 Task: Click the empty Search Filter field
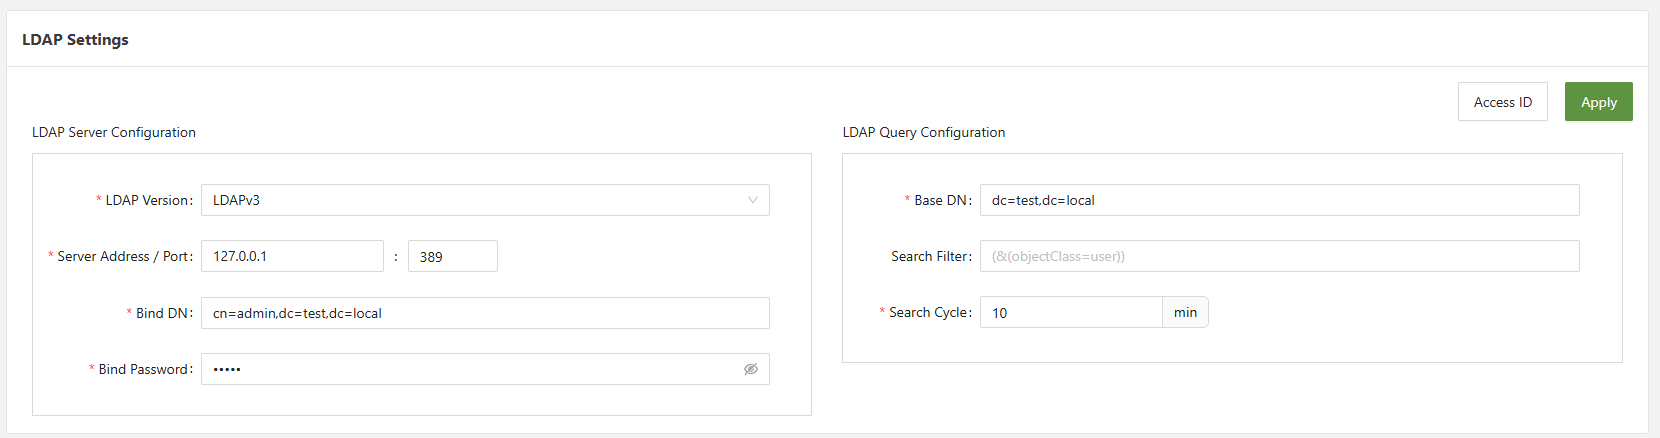point(1279,256)
